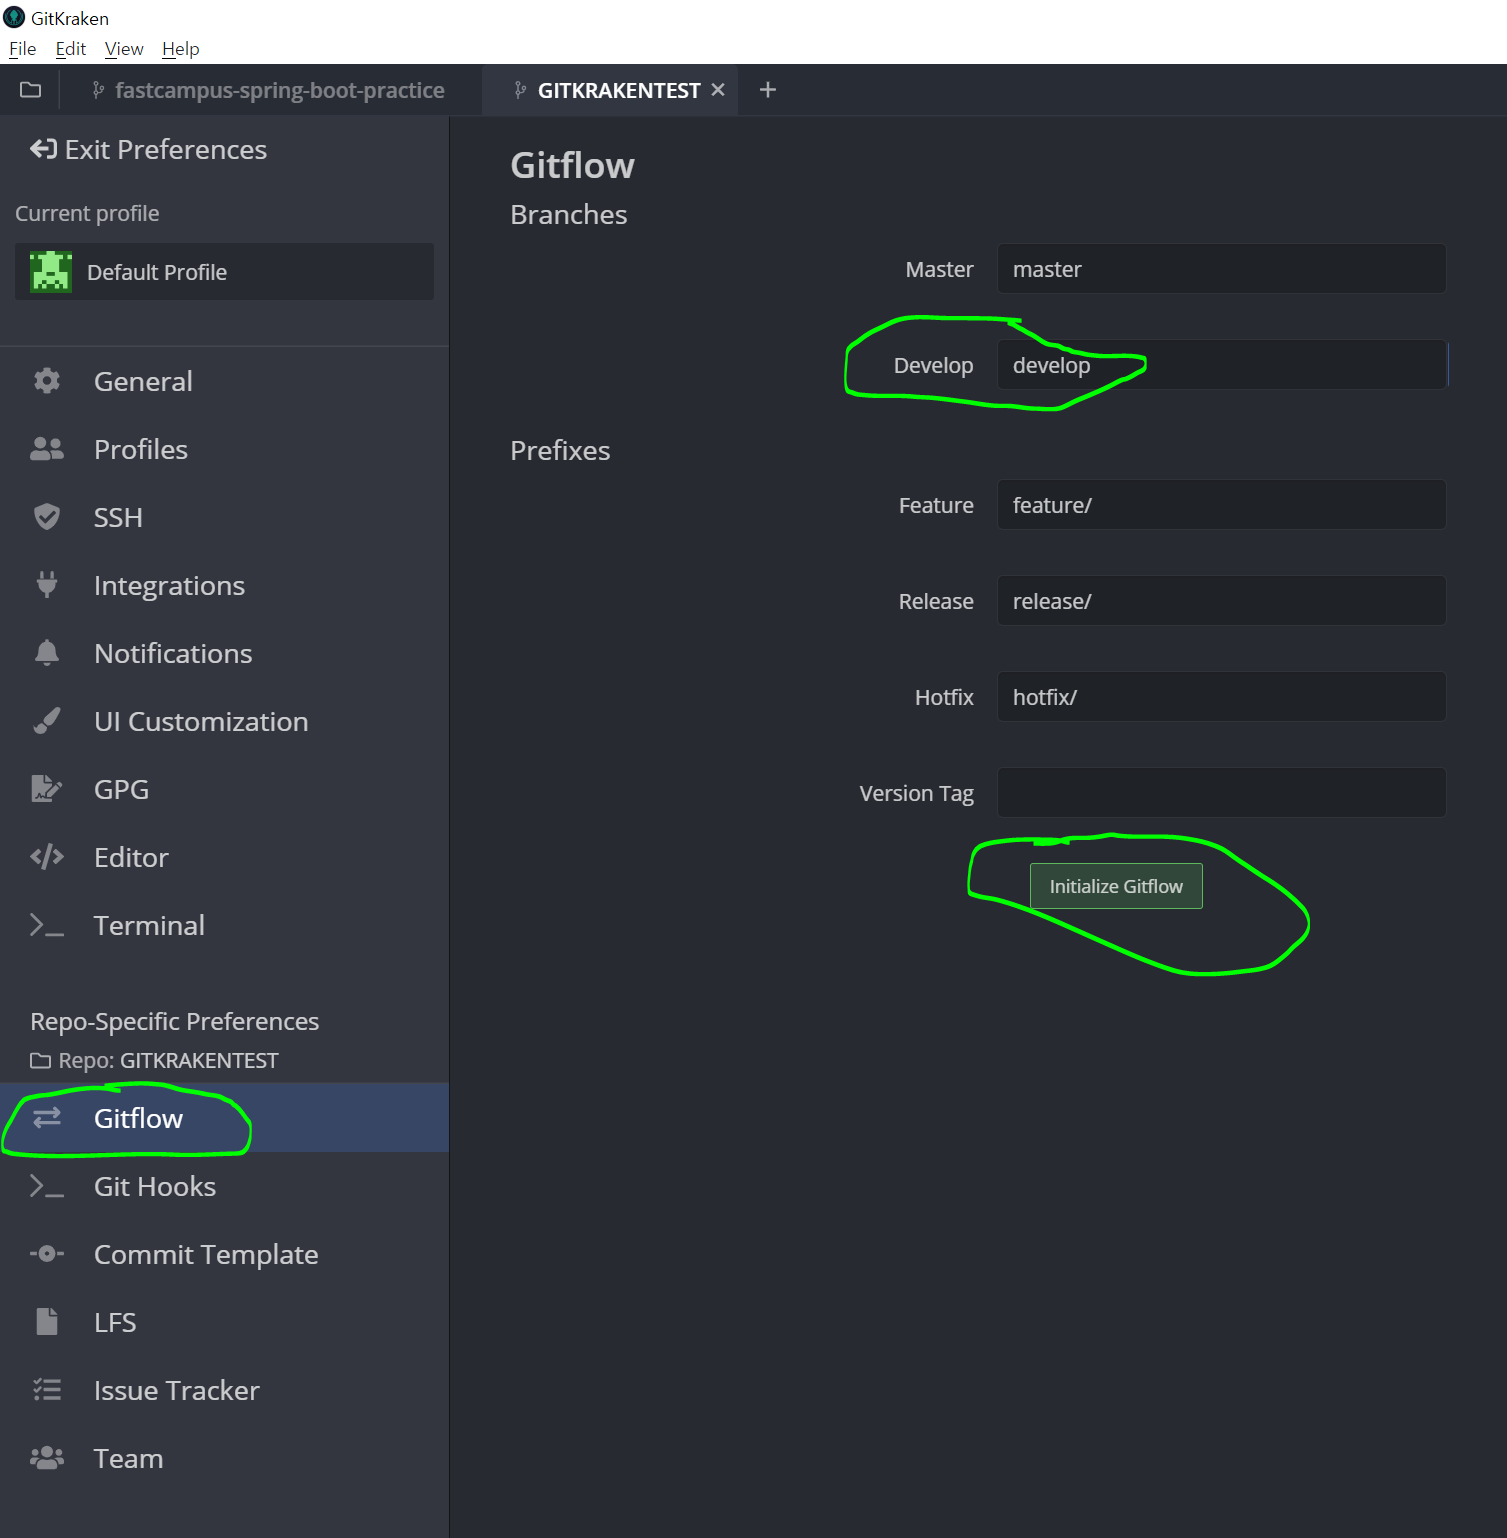Click the Develop branch input field
Viewport: 1507px width, 1538px height.
click(1221, 365)
